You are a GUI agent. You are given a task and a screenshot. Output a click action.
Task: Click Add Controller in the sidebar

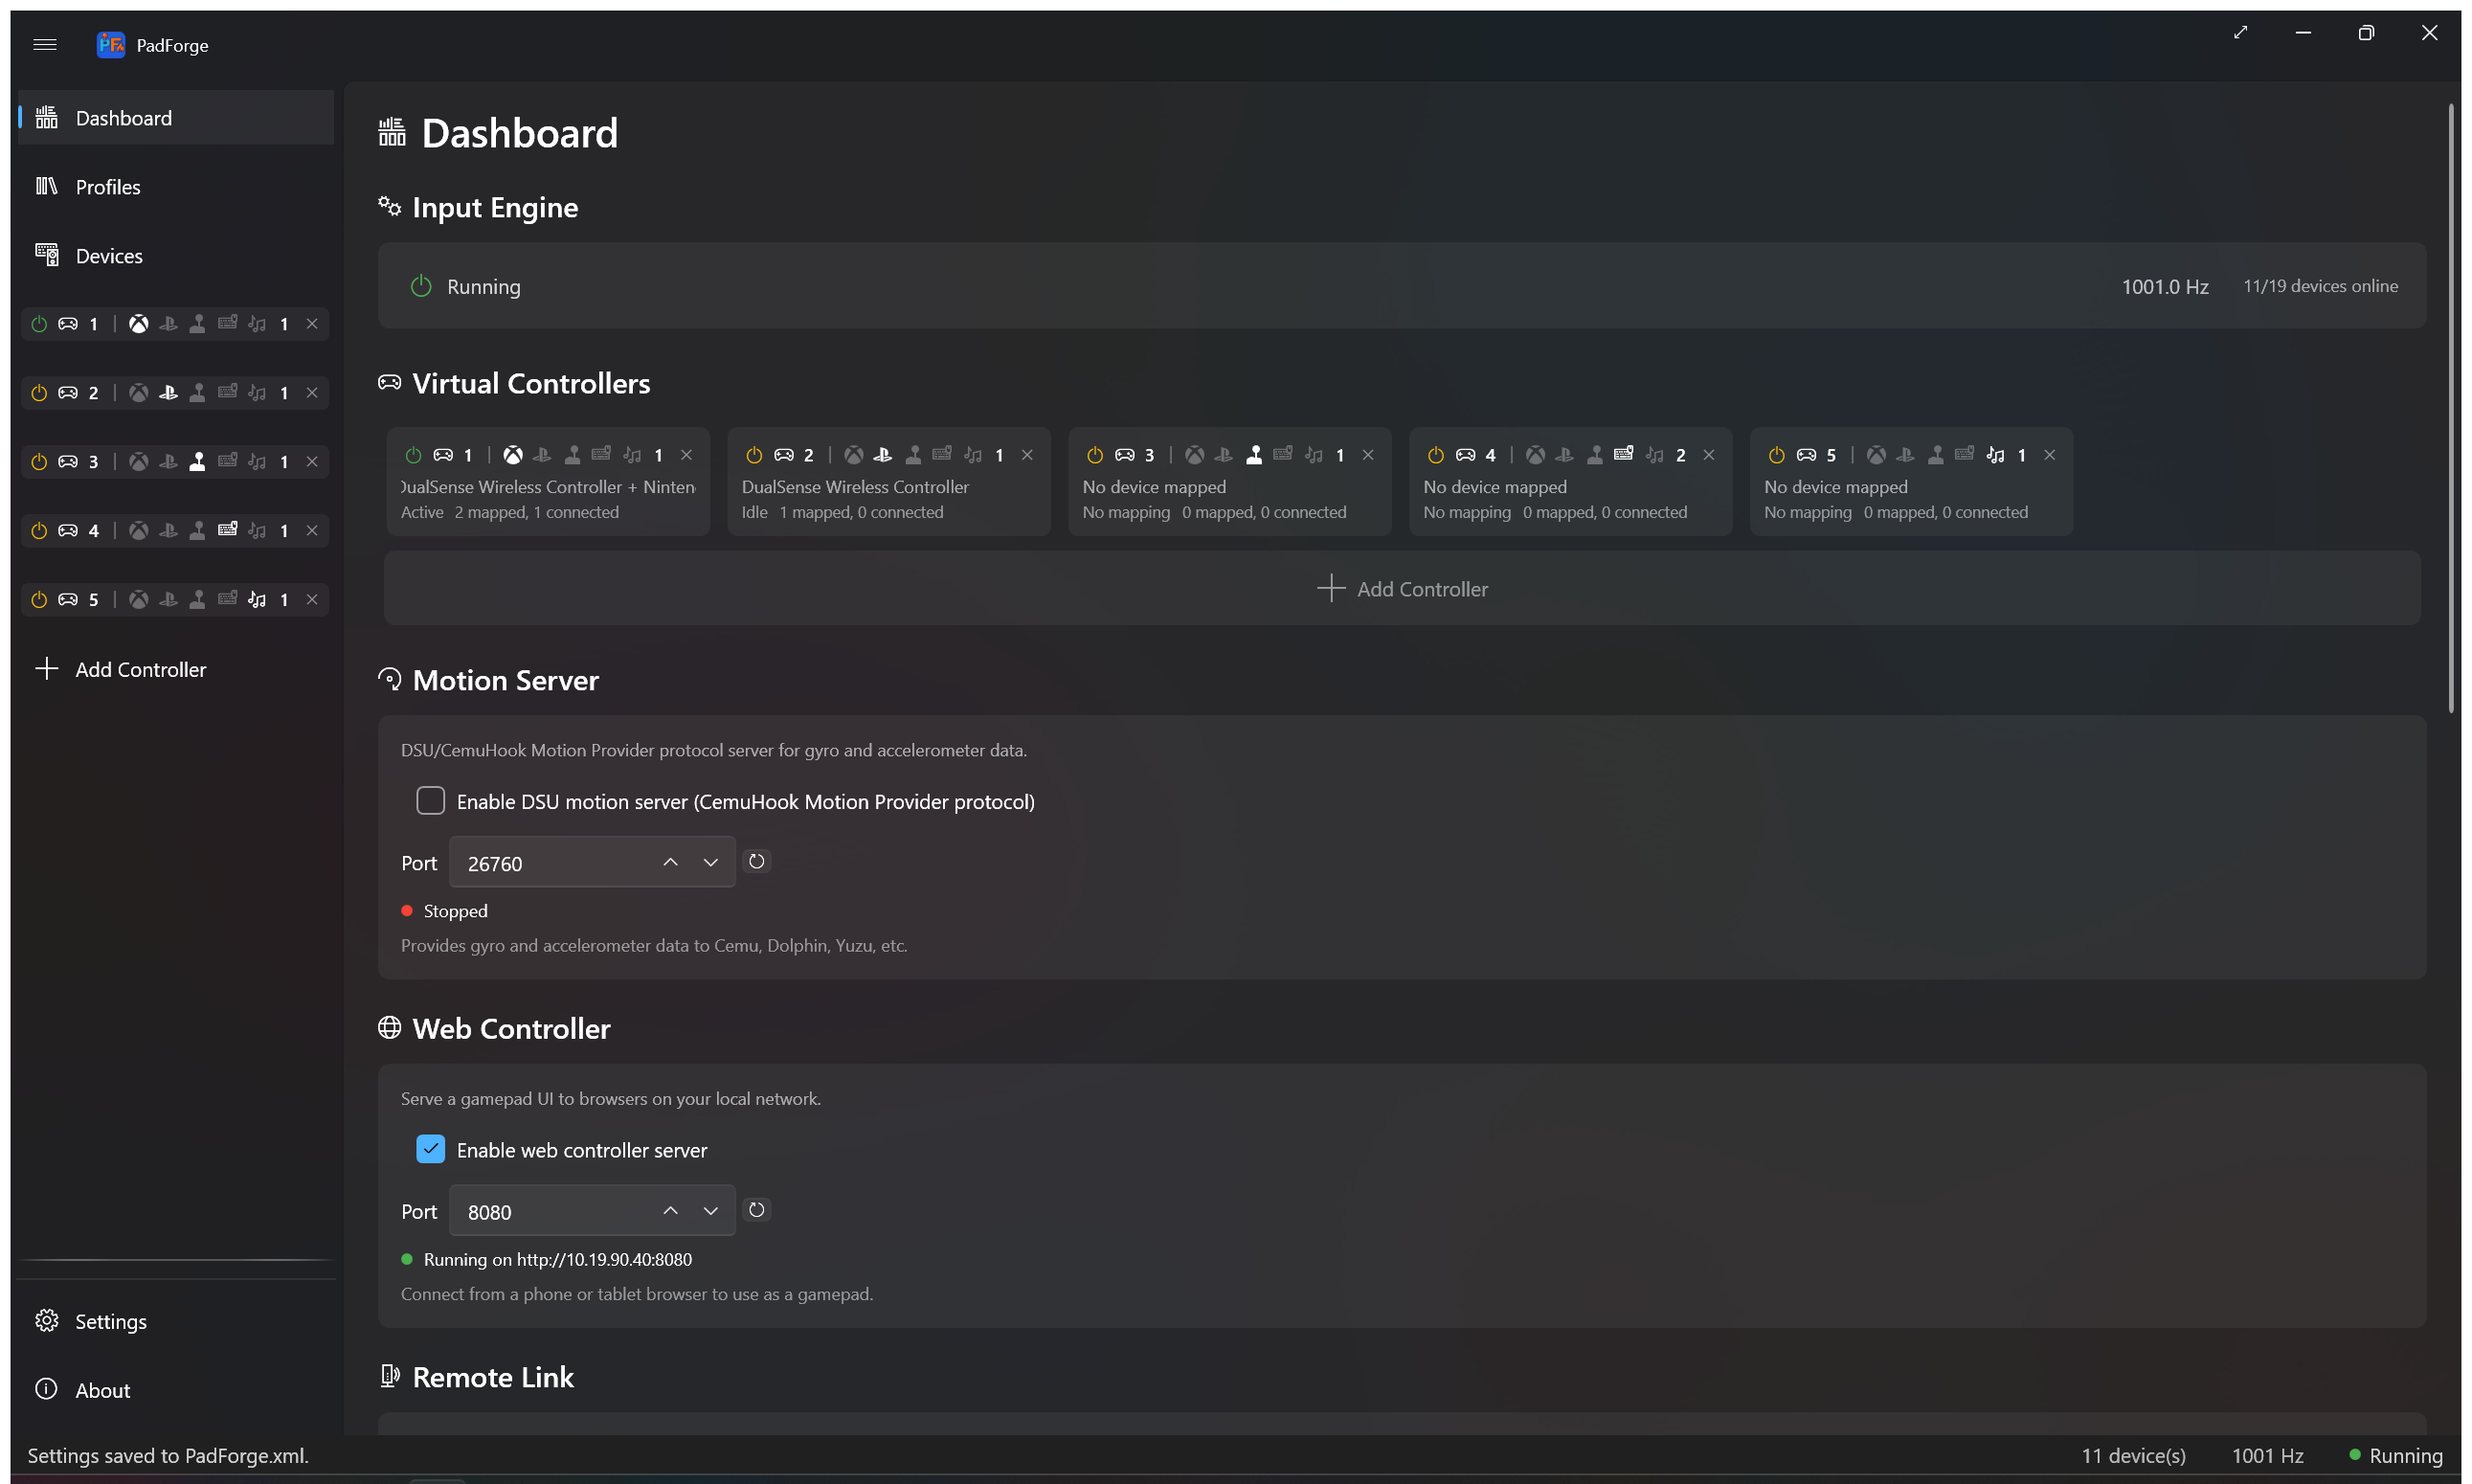pyautogui.click(x=176, y=669)
